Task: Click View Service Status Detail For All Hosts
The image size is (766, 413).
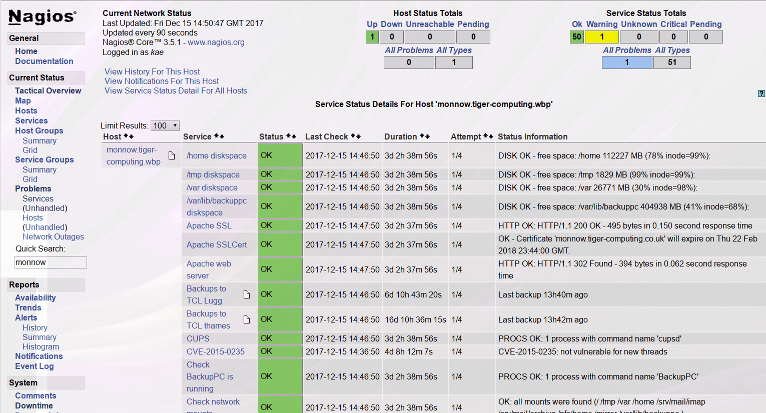Action: click(x=176, y=90)
